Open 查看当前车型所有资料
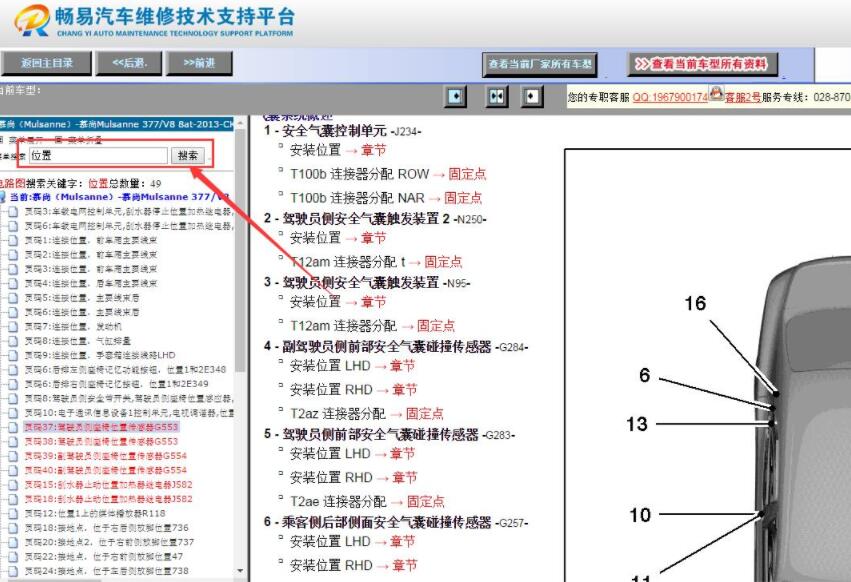 click(702, 64)
